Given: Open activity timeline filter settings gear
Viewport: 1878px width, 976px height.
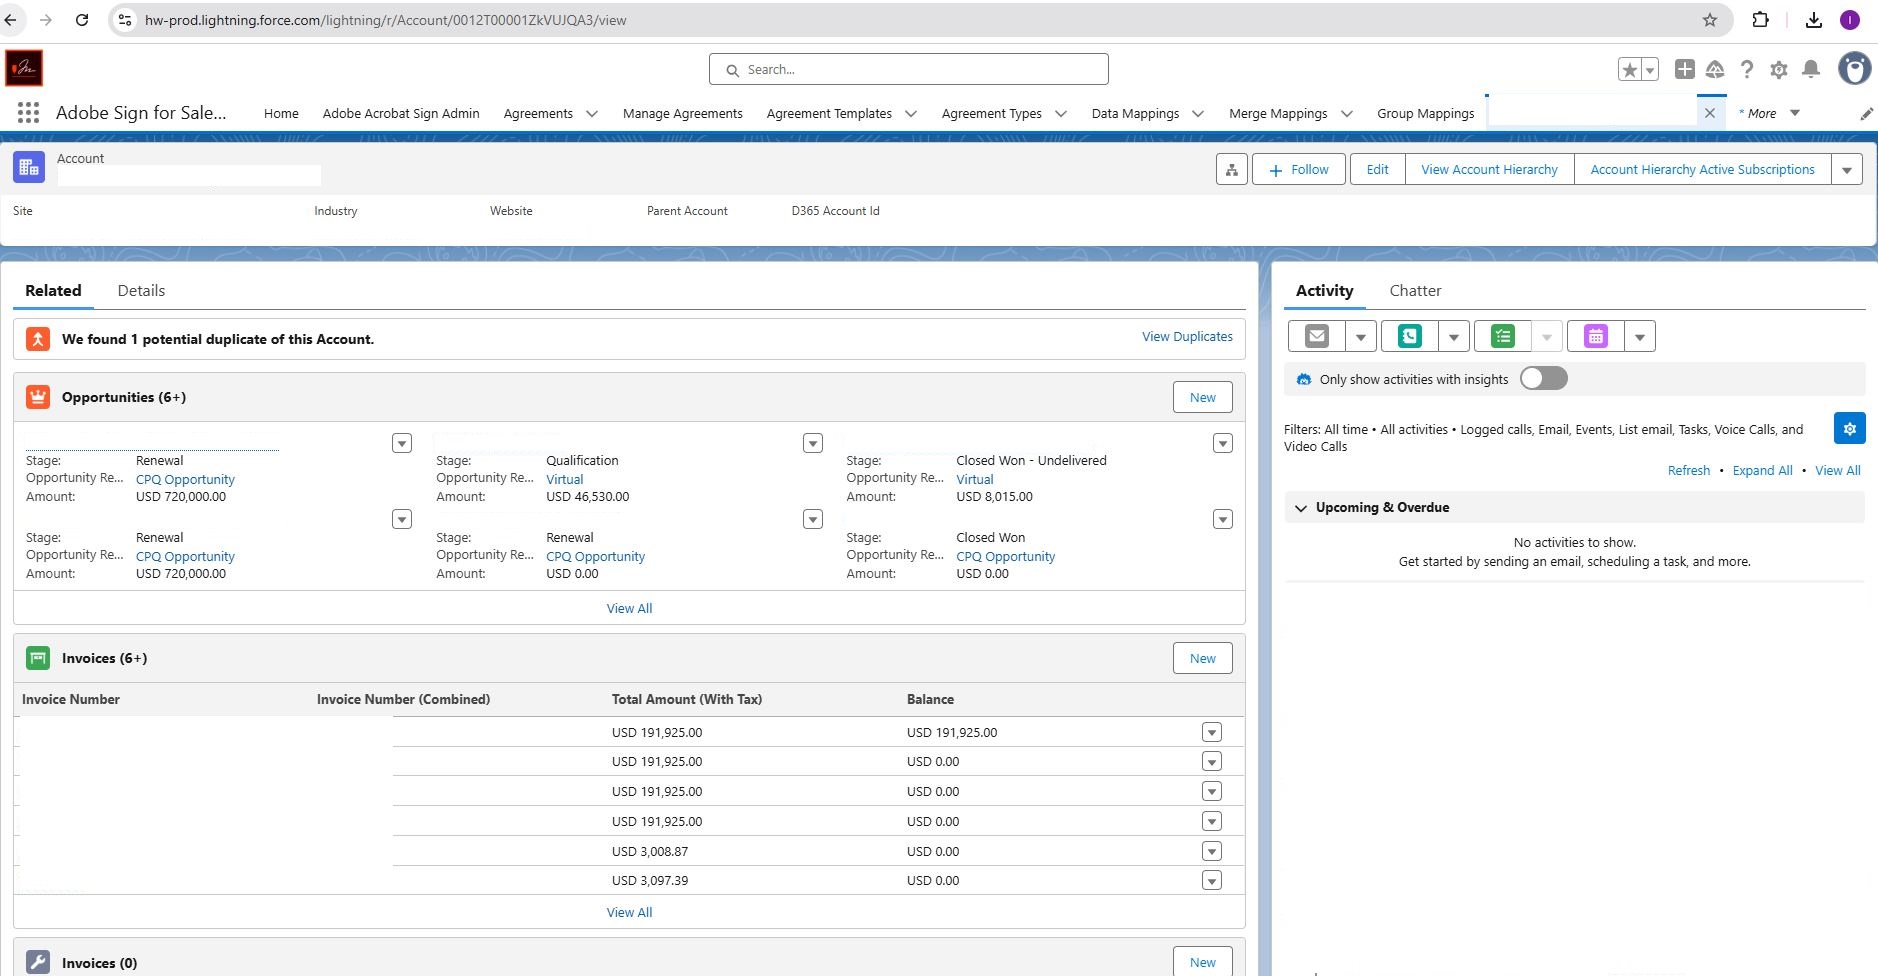Looking at the screenshot, I should (x=1849, y=429).
